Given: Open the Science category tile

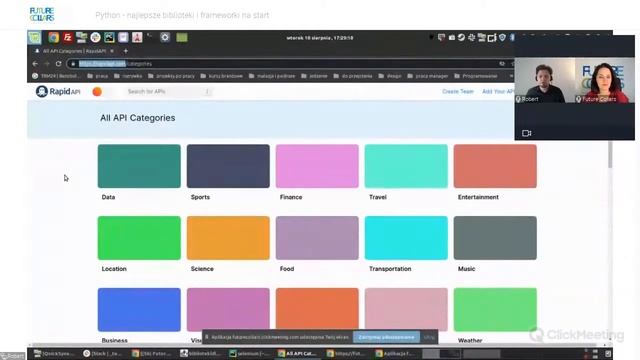Looking at the screenshot, I should click(228, 238).
